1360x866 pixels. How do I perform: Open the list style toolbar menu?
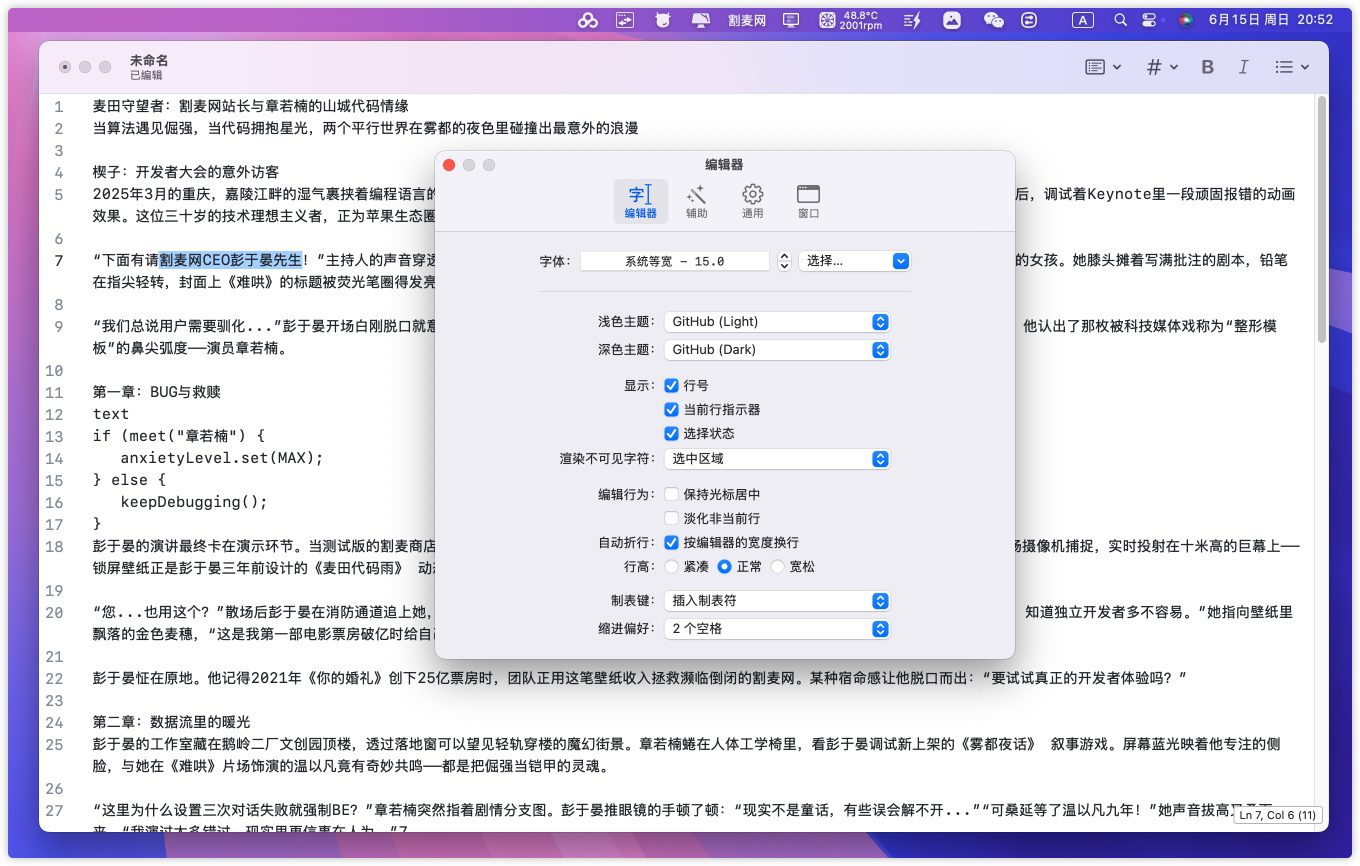tap(1292, 67)
